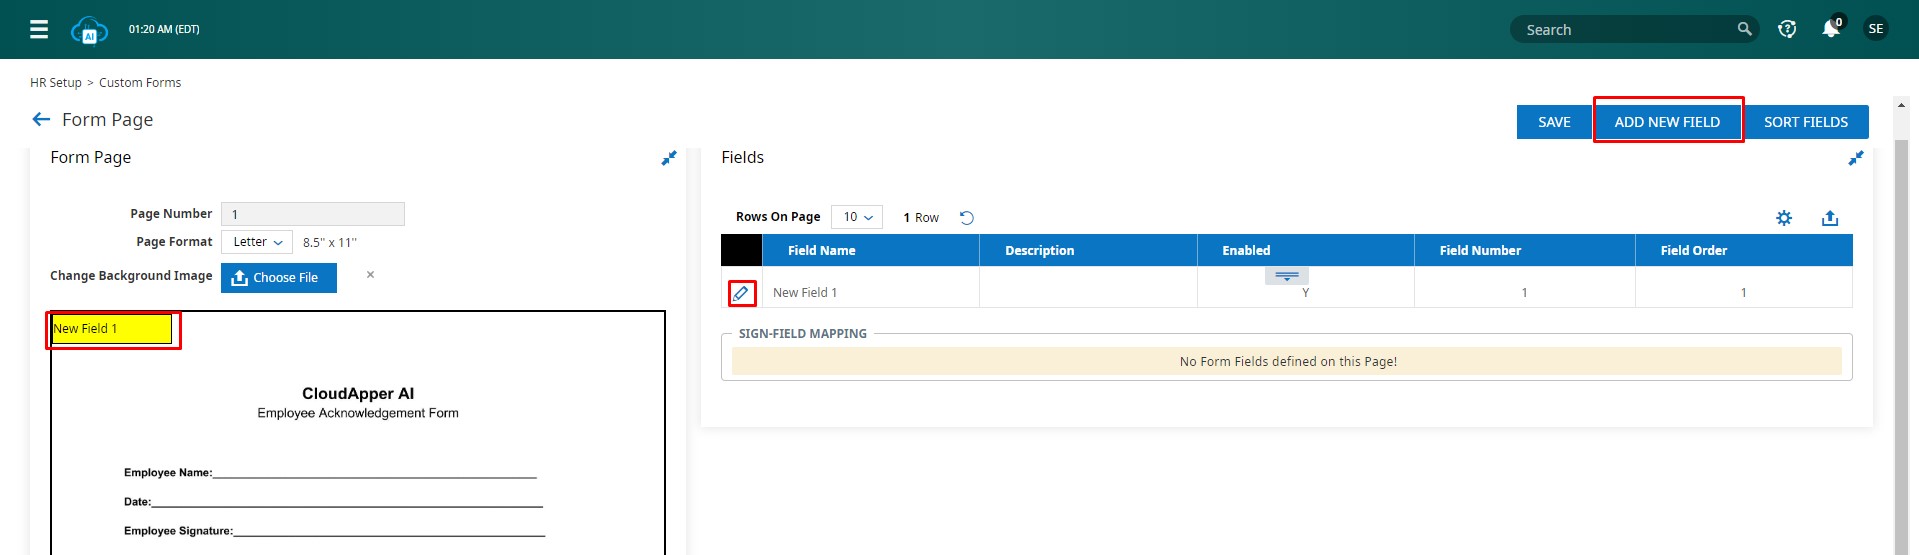Pin the Fields panel
Screen dimensions: 1919x555
click(1856, 158)
